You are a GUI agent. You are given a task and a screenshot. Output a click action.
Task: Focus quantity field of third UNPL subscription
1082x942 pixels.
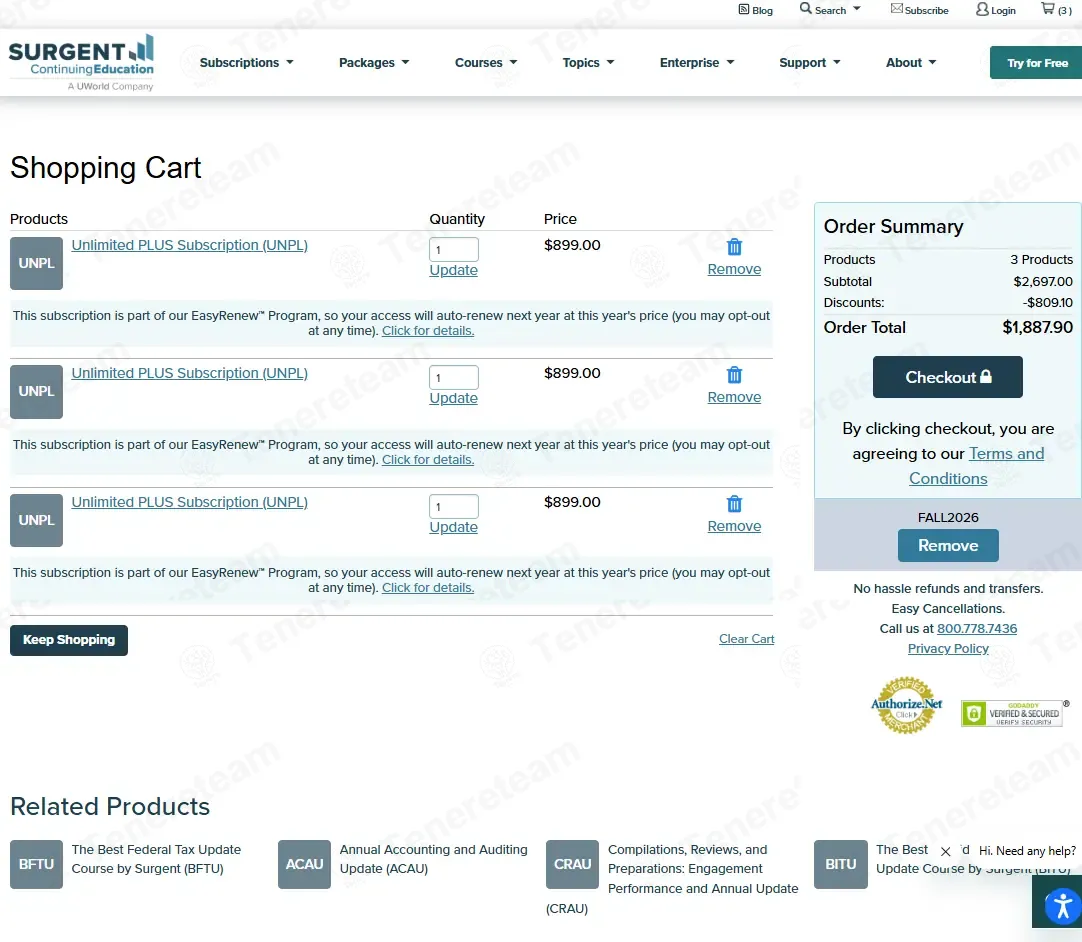click(453, 507)
